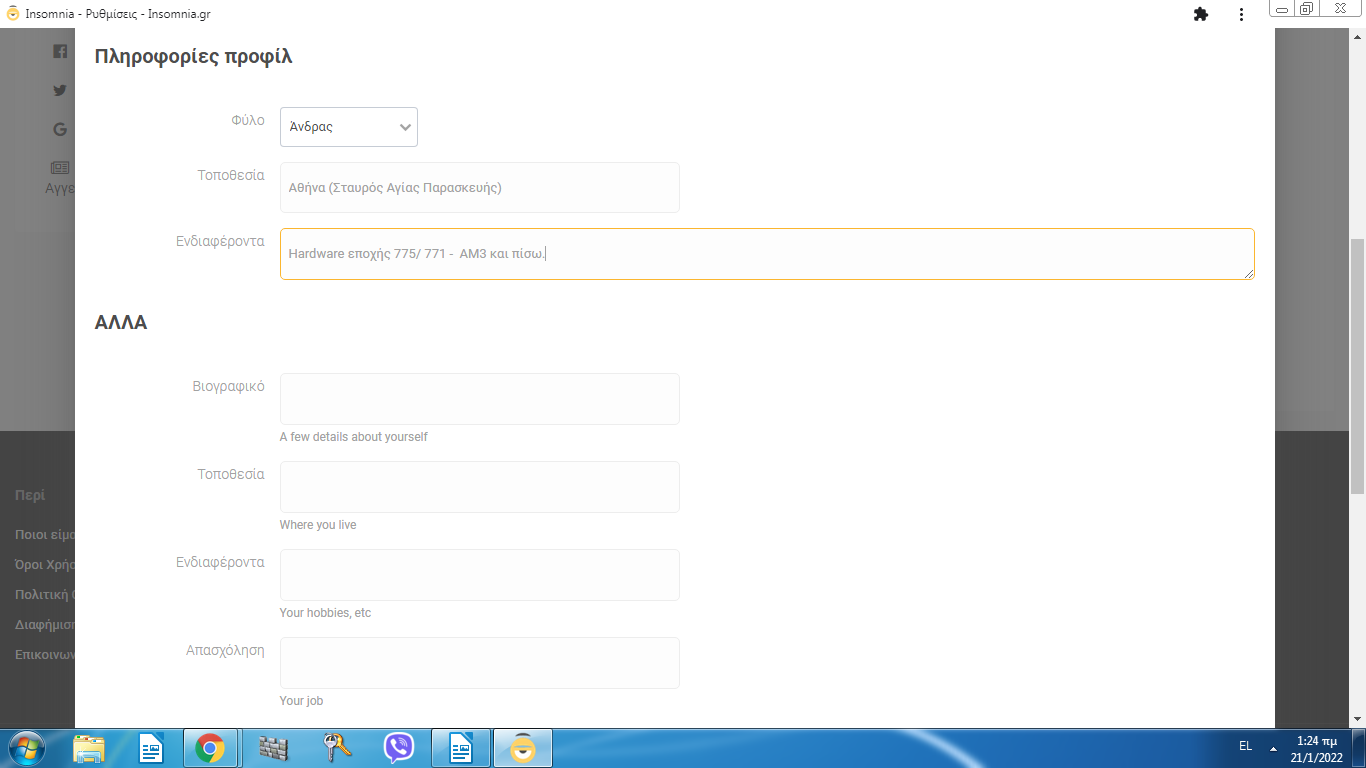Click the scrollbar down arrow
The width and height of the screenshot is (1366, 768).
pos(1357,719)
